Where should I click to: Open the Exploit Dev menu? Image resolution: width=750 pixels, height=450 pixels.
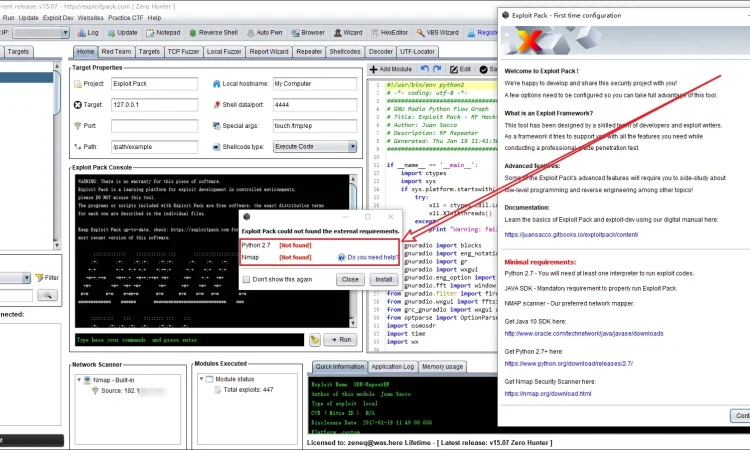58,18
